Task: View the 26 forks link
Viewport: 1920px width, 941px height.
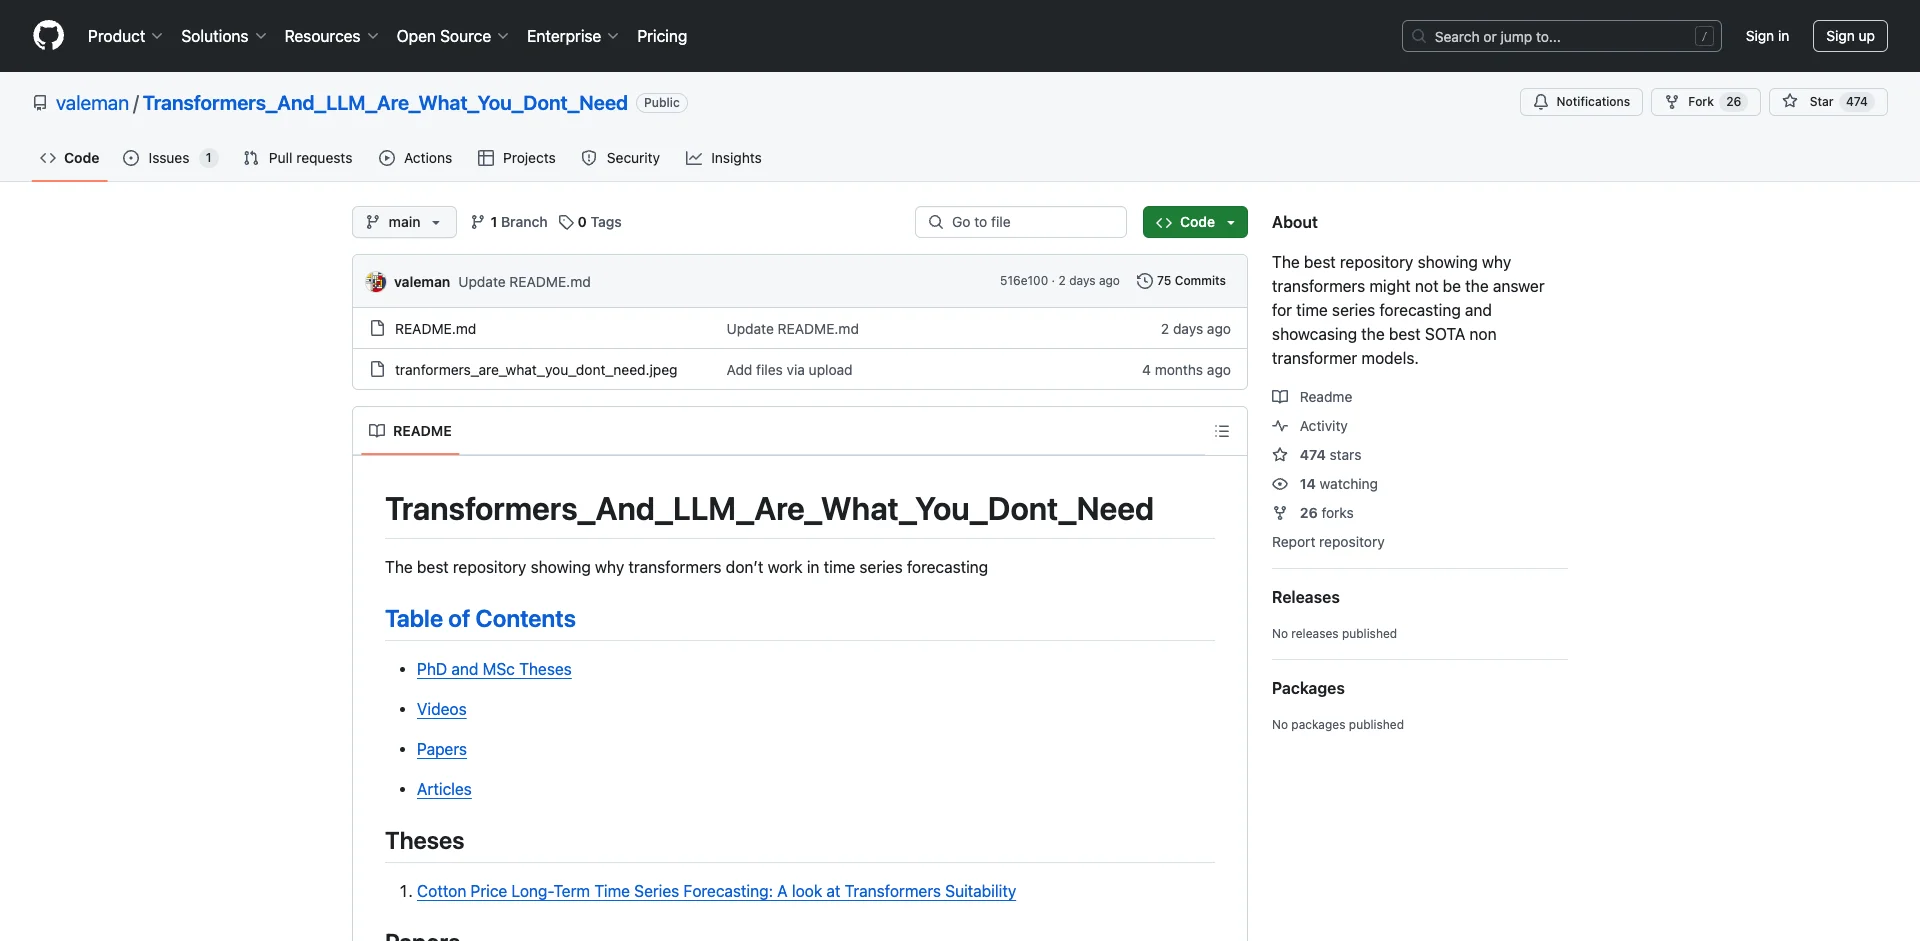Action: [1313, 513]
